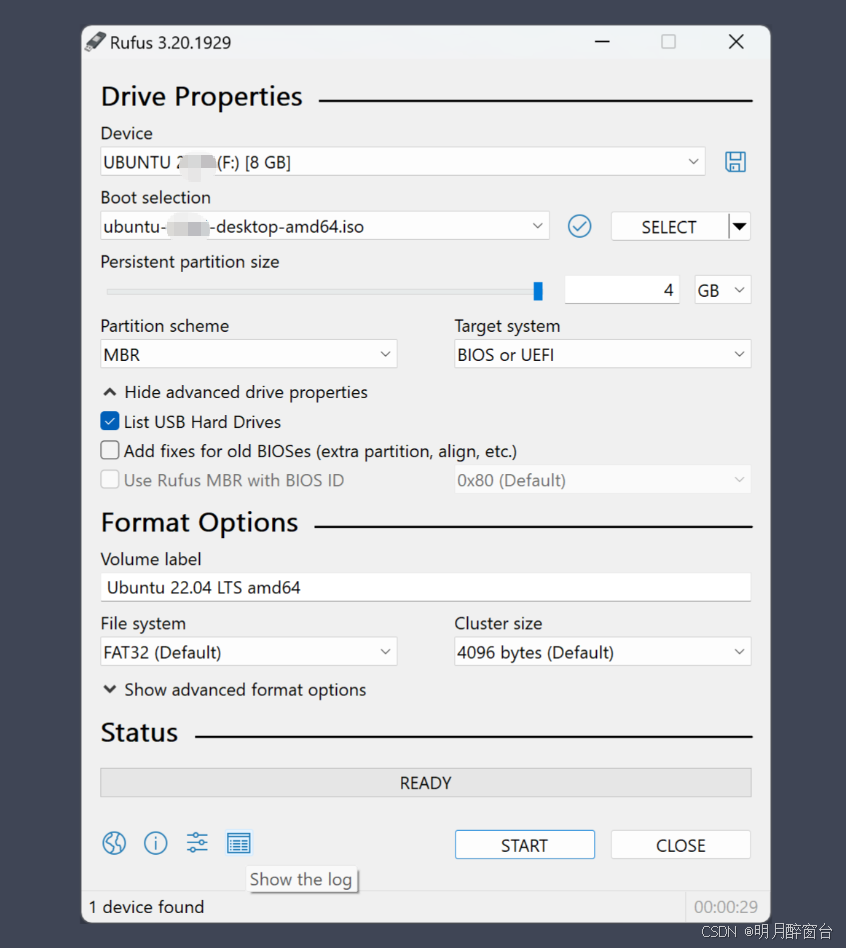Click the '1 device found' status text
Image resolution: width=846 pixels, height=948 pixels.
(x=146, y=907)
